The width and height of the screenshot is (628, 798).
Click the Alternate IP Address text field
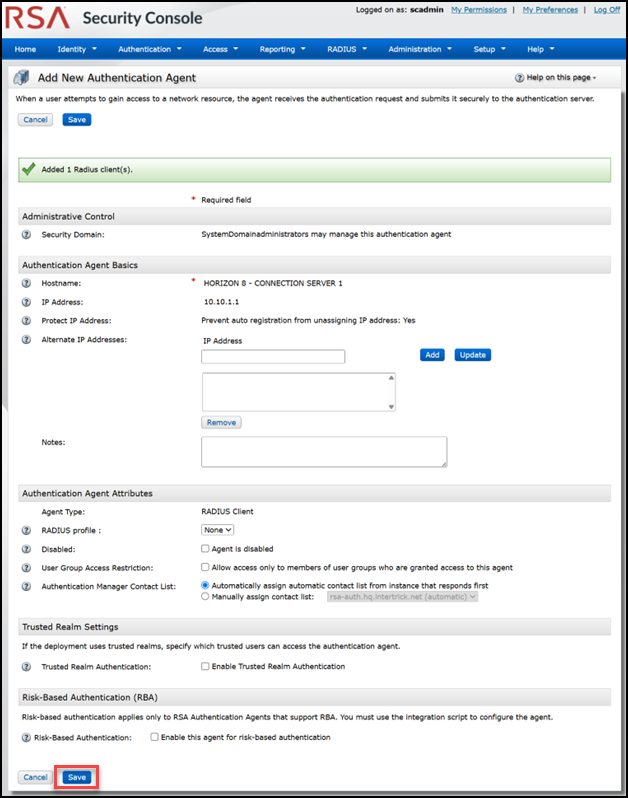pos(273,356)
